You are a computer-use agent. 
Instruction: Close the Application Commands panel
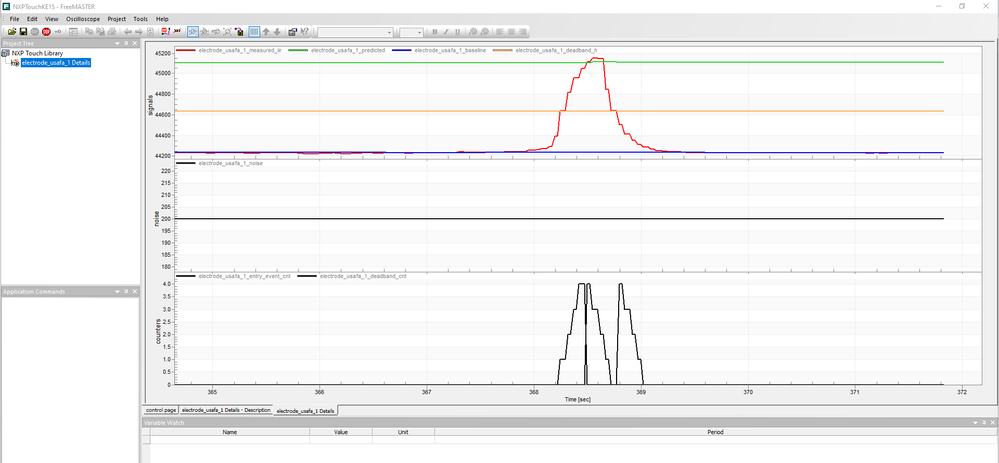[134, 292]
